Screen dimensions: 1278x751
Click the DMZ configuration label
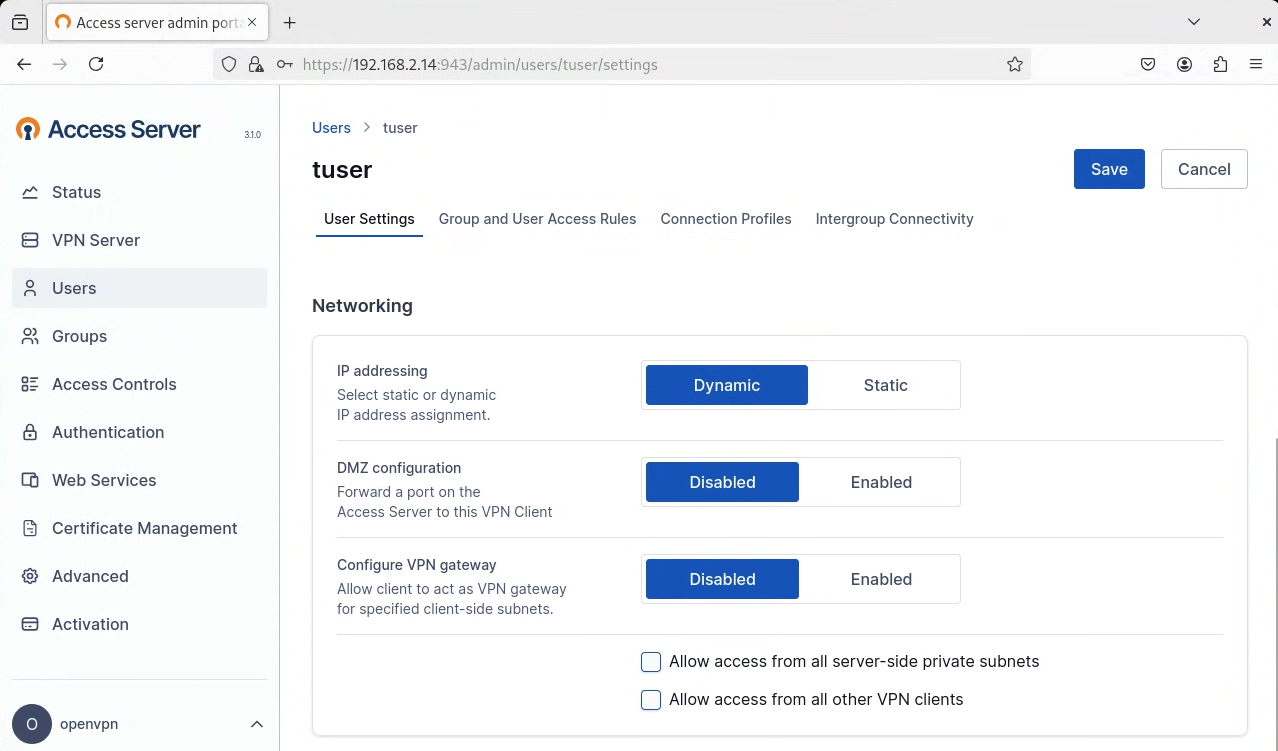pos(399,467)
